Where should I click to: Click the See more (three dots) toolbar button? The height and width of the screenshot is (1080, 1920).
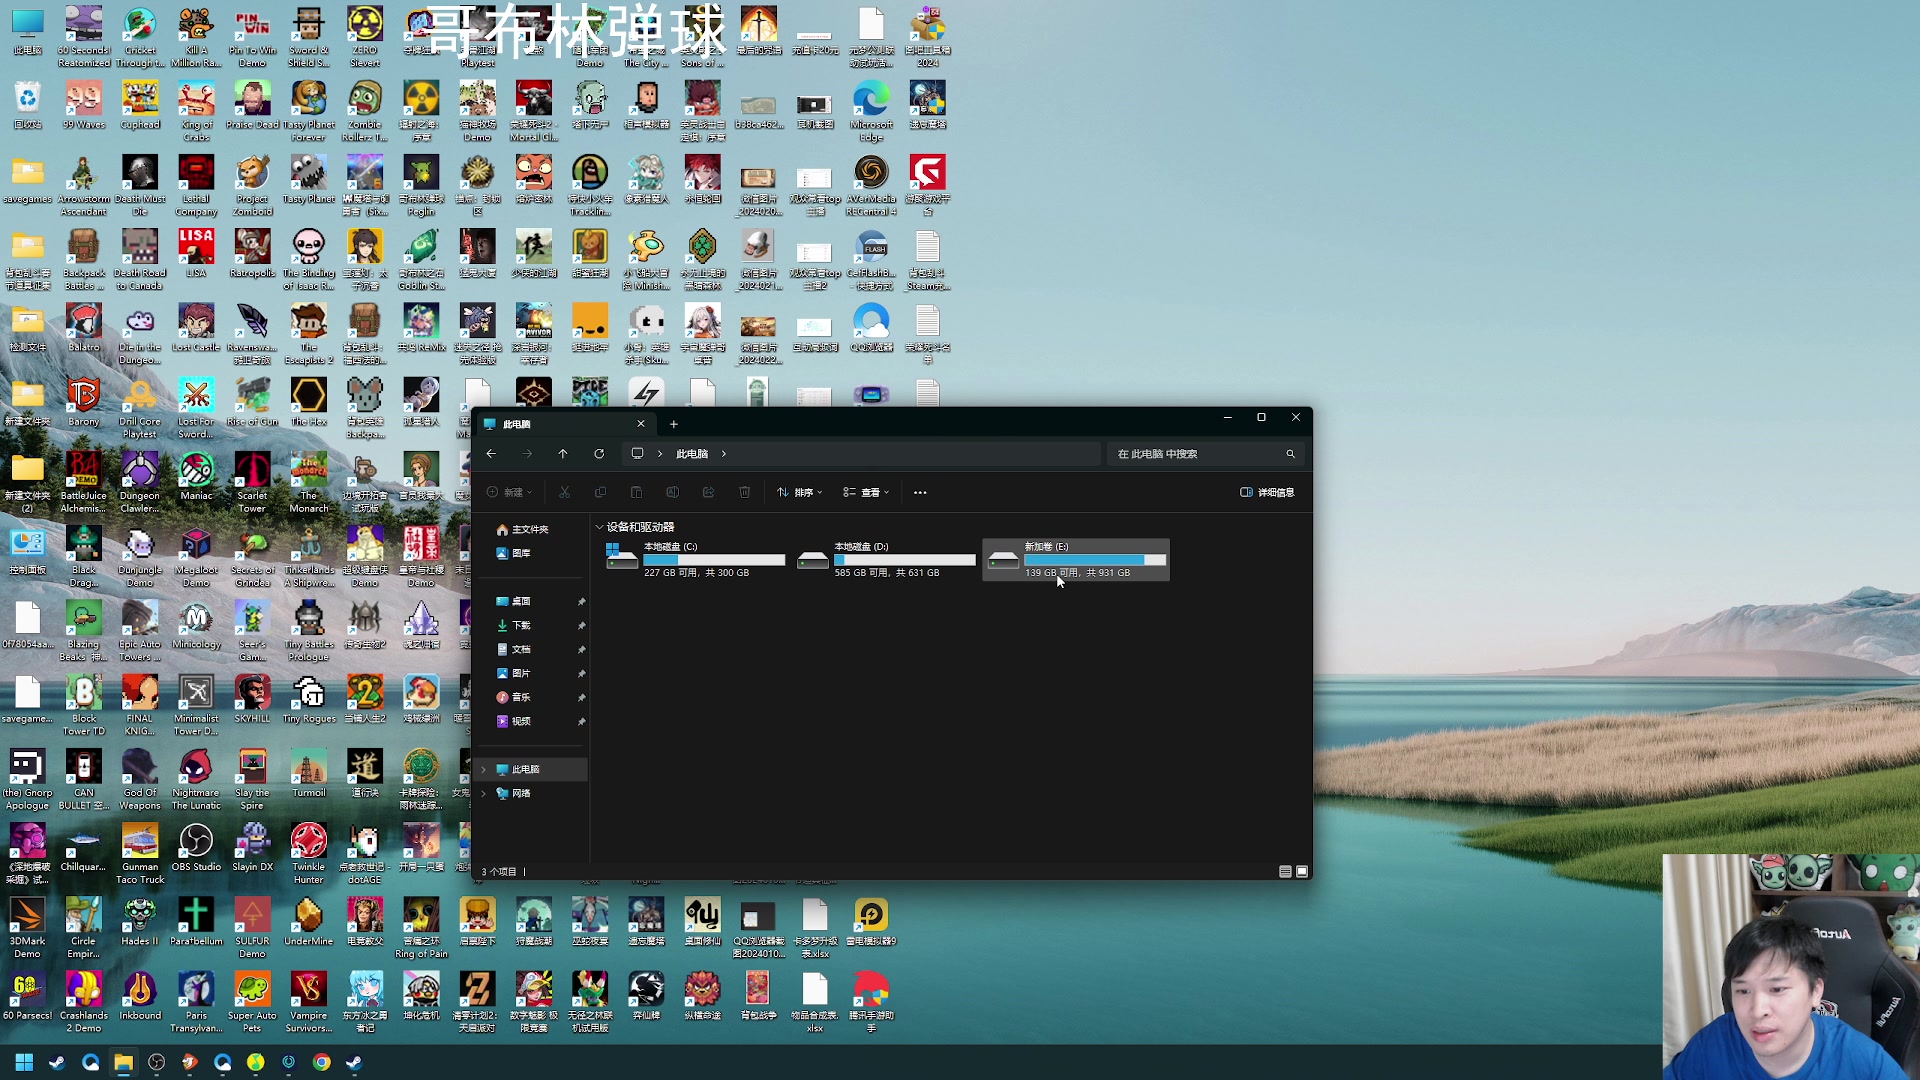pos(920,492)
